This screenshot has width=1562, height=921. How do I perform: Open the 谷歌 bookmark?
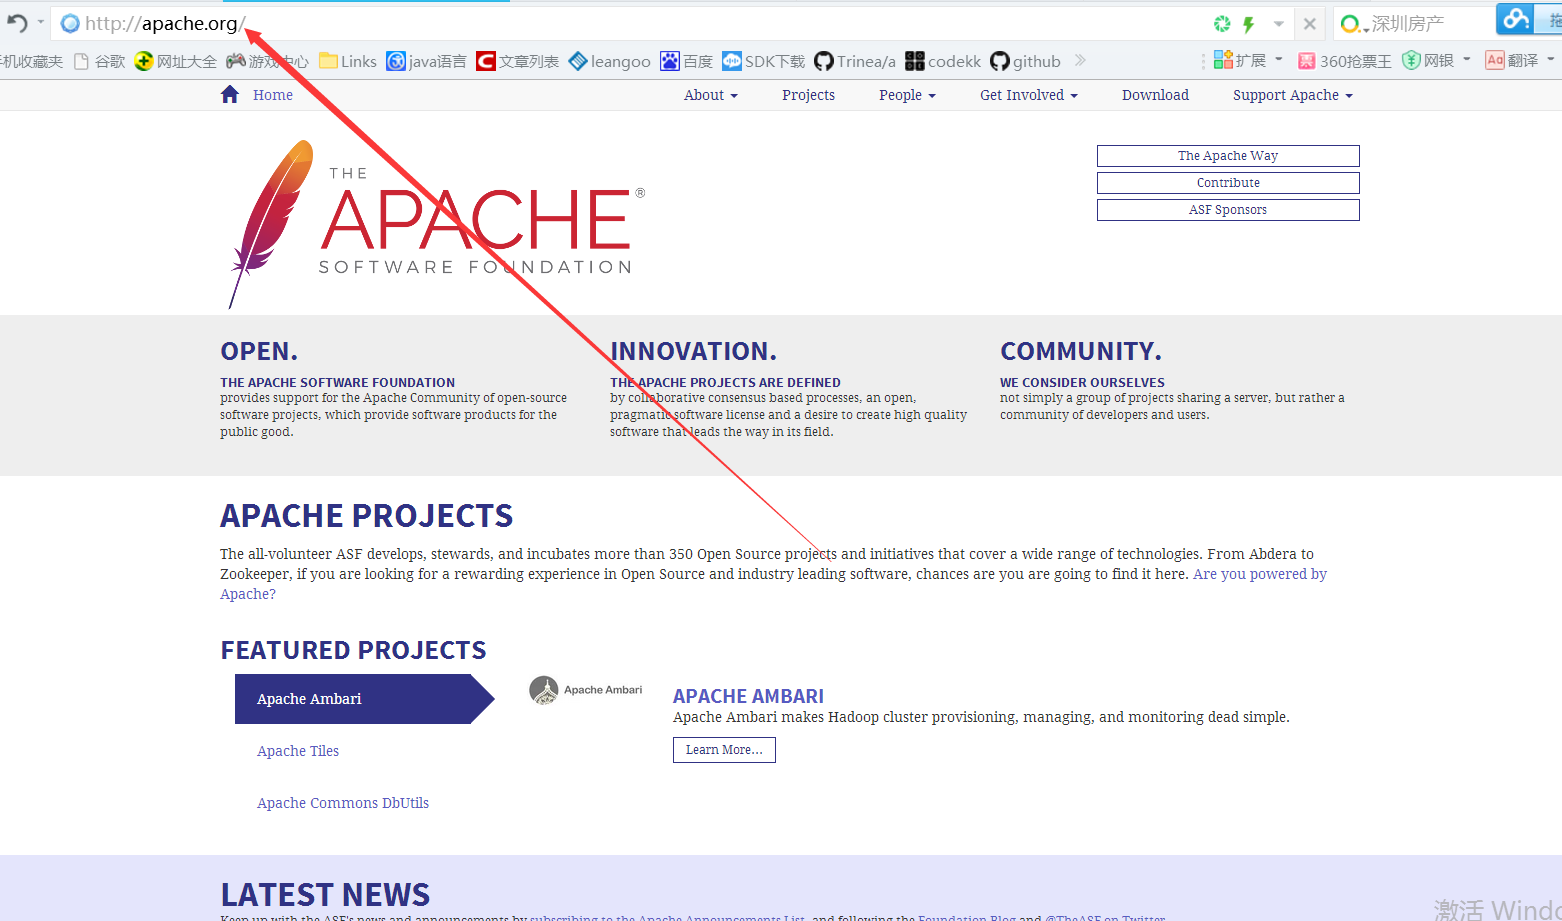tap(99, 61)
